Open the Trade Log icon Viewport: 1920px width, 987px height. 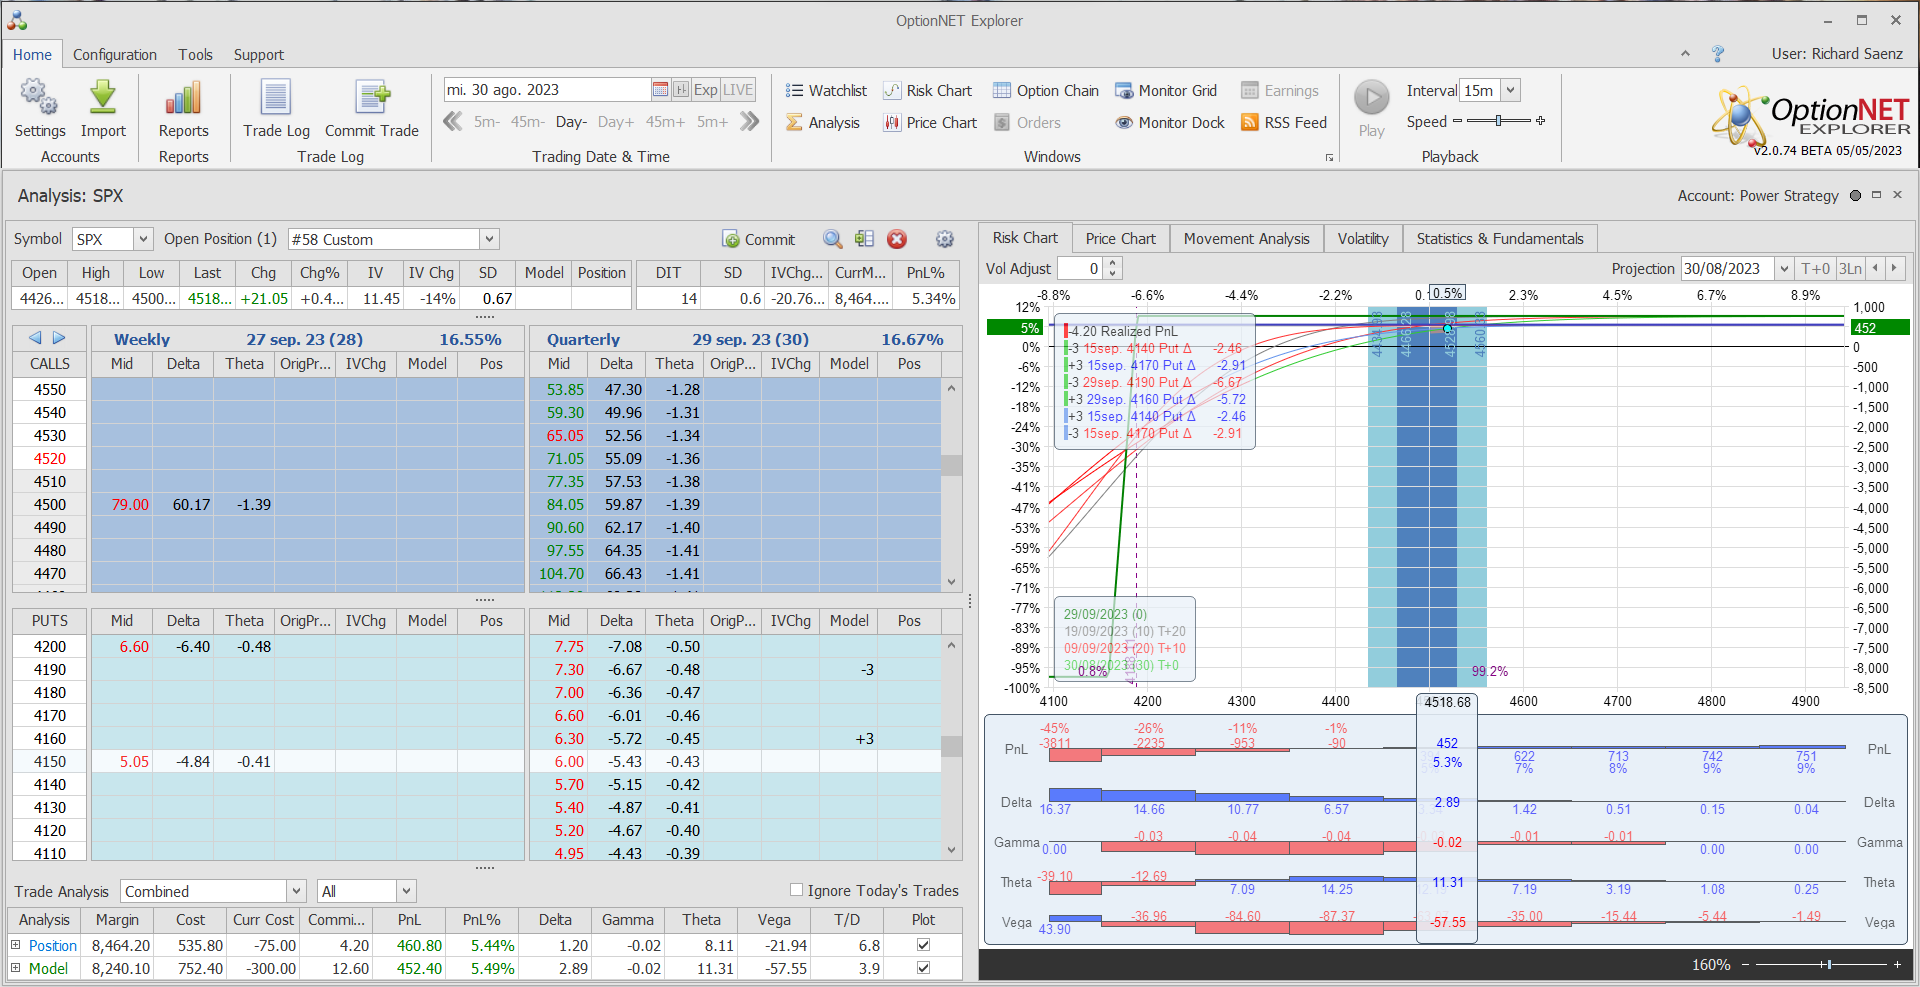pos(276,99)
